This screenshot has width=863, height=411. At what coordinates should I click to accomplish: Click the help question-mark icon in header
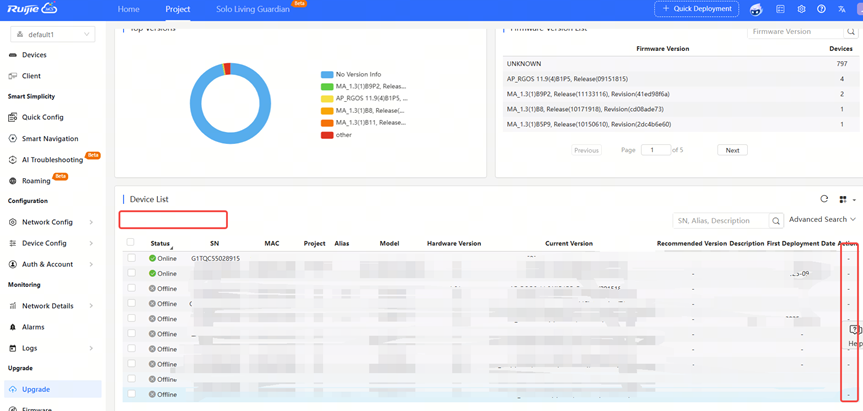(x=821, y=9)
